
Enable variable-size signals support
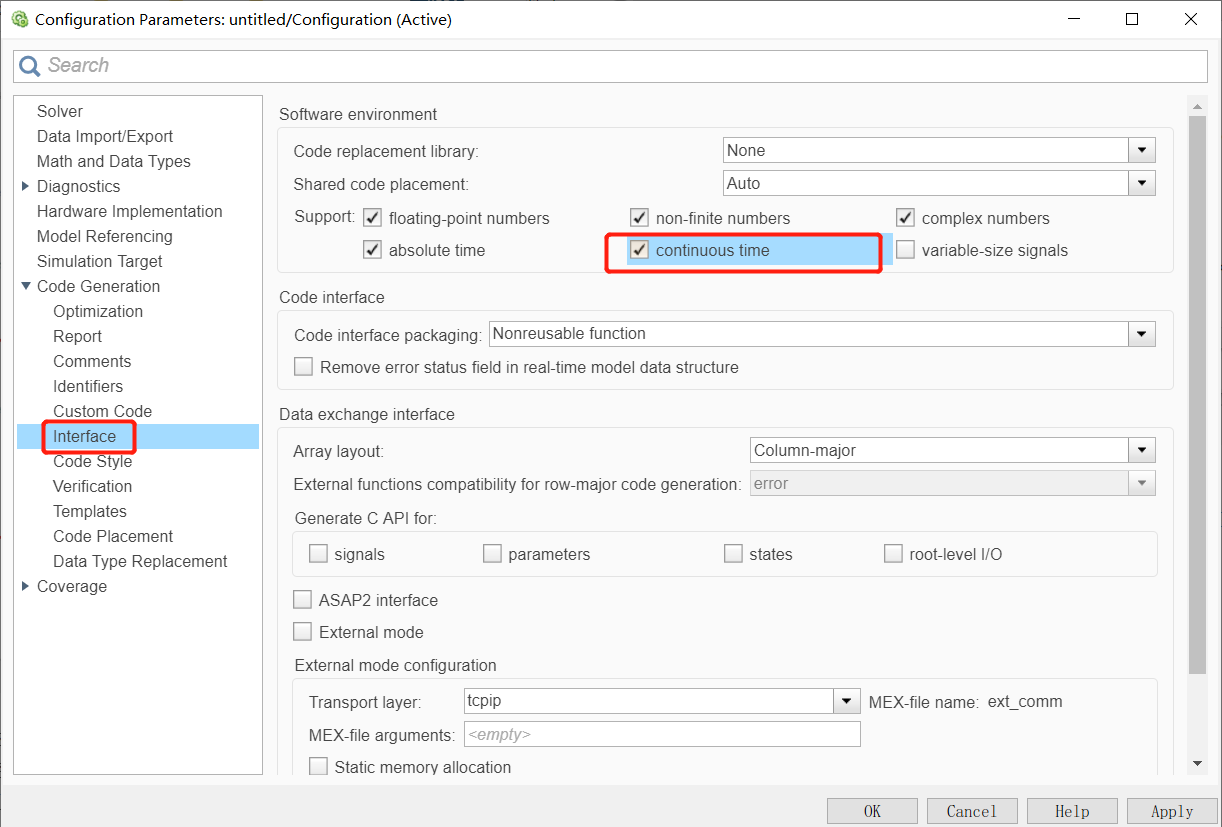[906, 250]
